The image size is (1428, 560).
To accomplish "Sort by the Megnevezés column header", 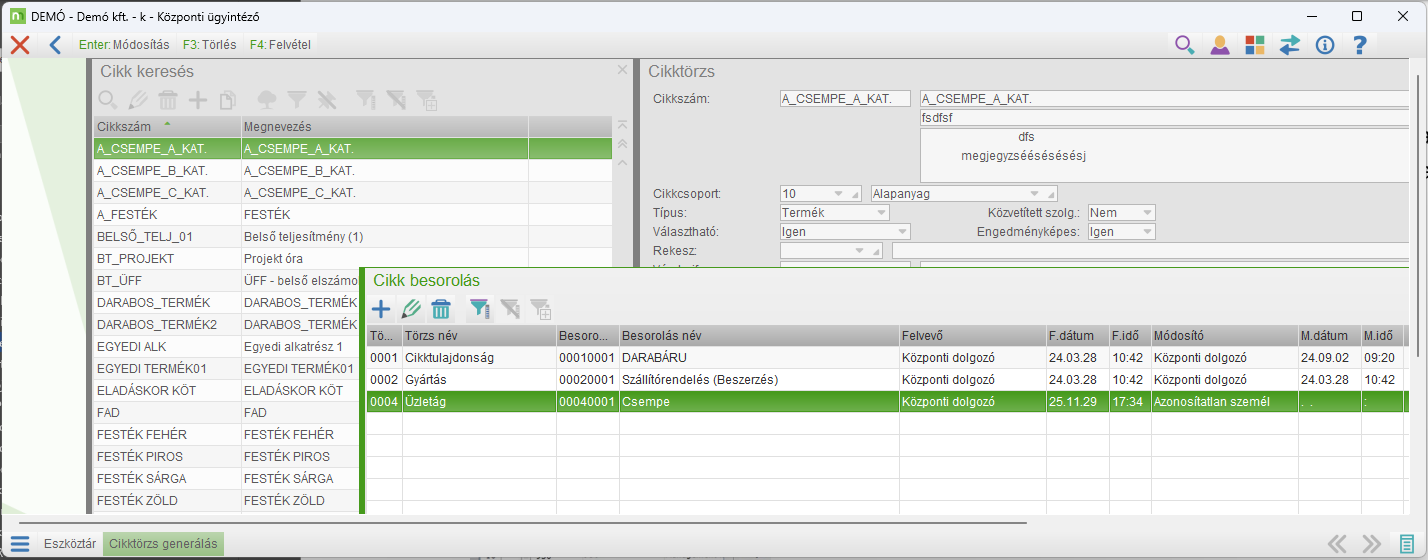I will coord(384,126).
